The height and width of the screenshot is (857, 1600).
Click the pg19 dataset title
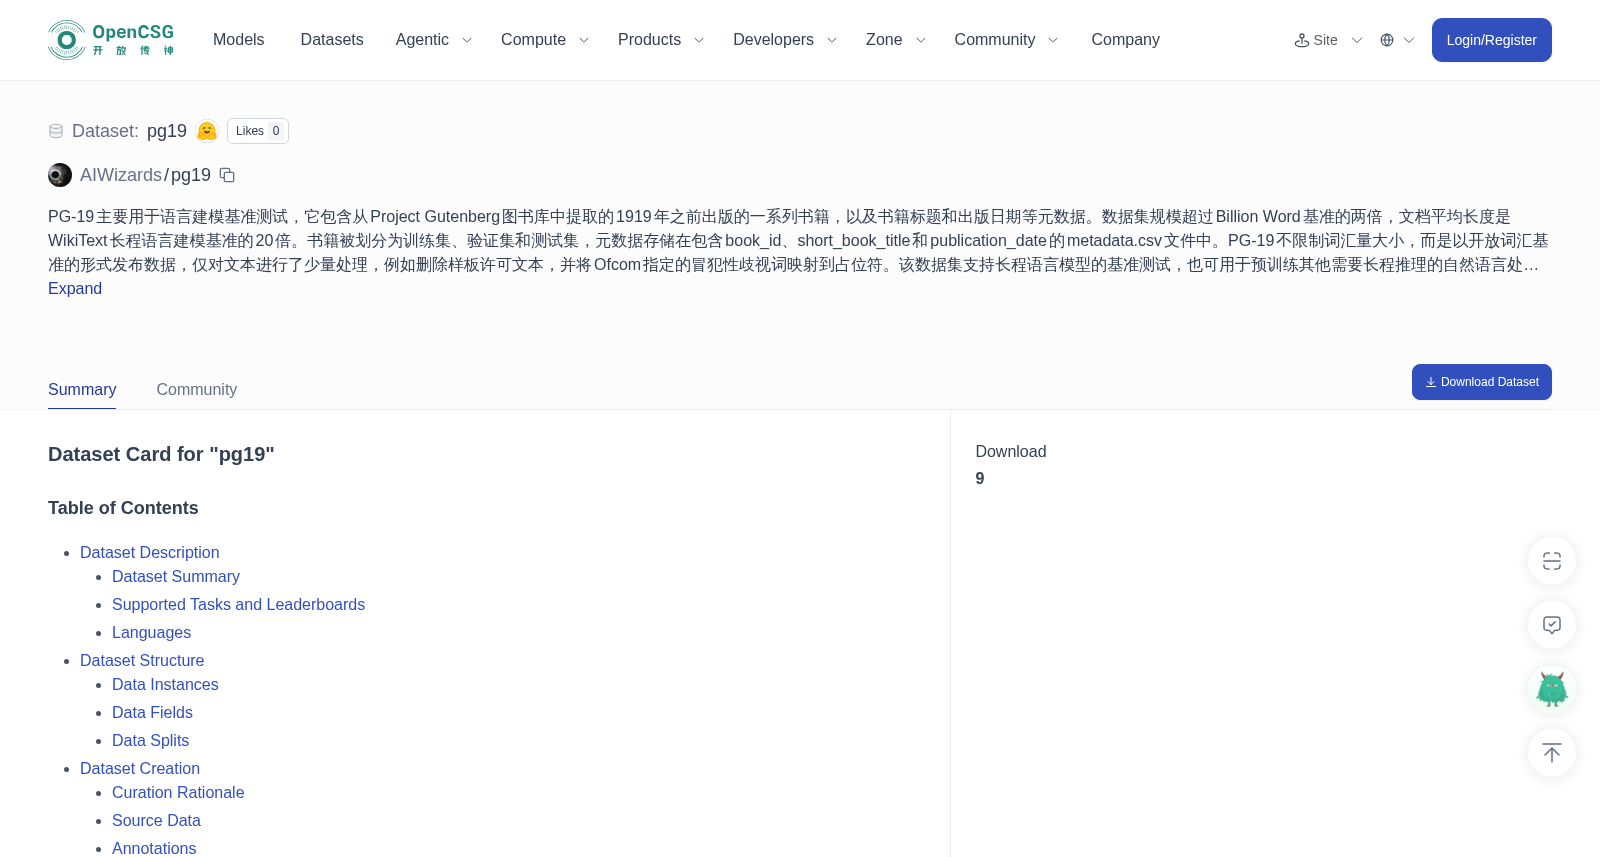[x=167, y=131]
